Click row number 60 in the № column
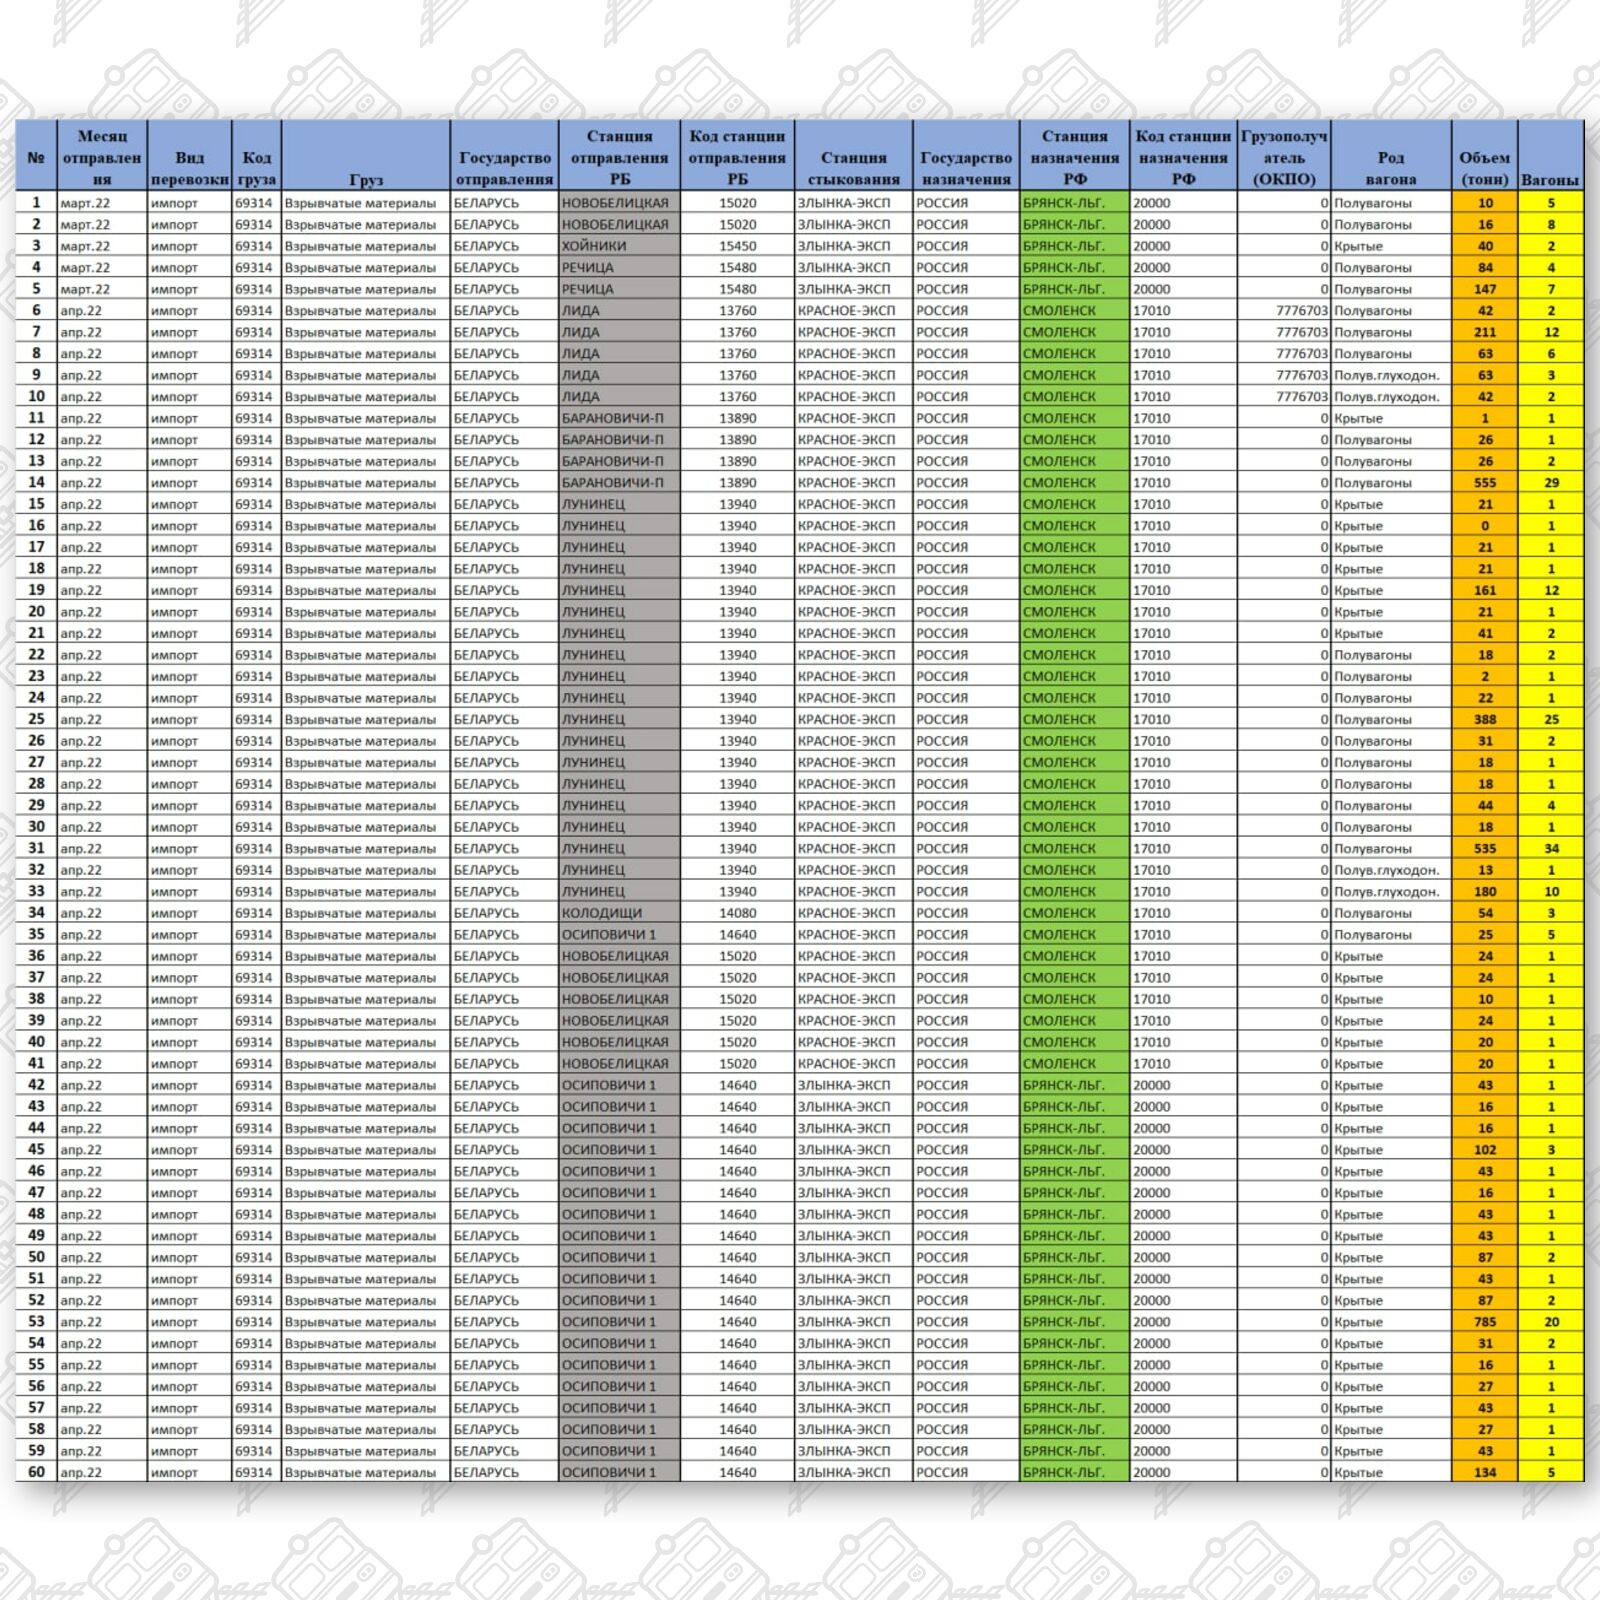 coord(36,1472)
